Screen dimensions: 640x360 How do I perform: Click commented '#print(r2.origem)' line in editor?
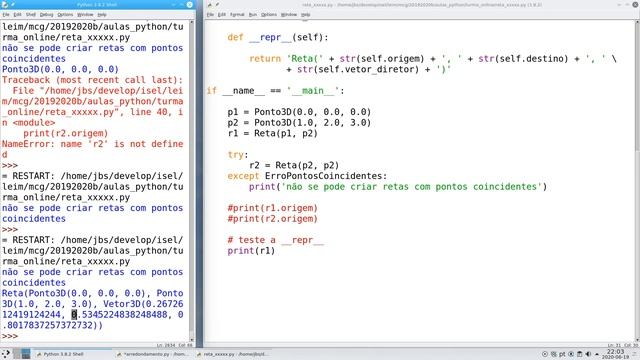click(x=273, y=218)
